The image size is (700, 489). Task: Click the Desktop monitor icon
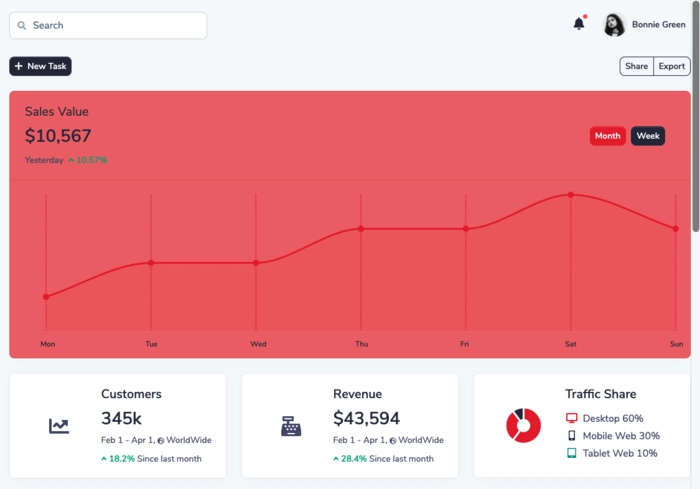(571, 418)
